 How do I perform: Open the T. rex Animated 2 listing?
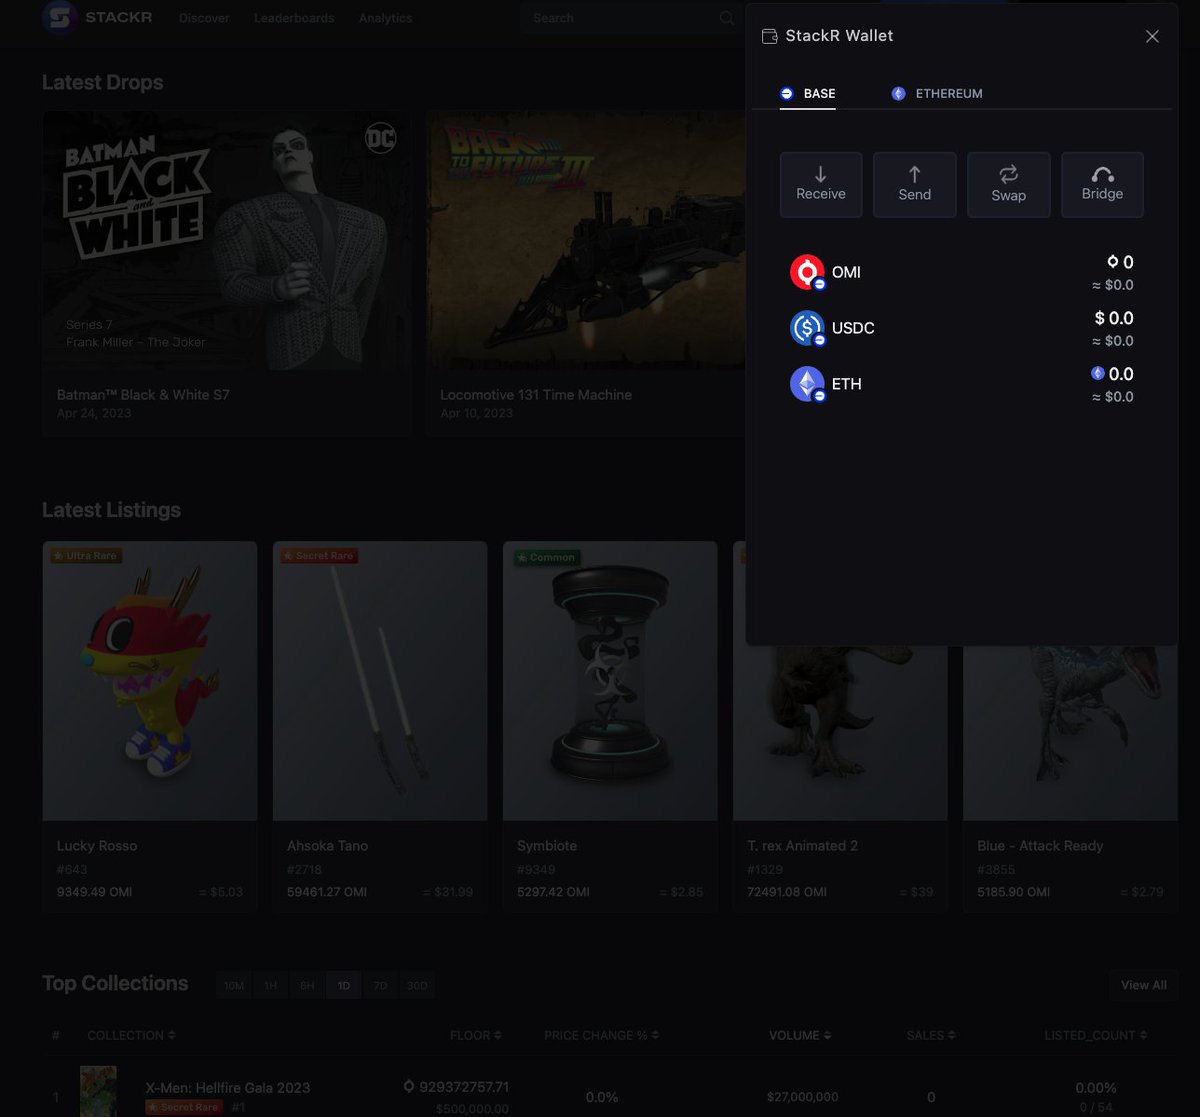(840, 780)
